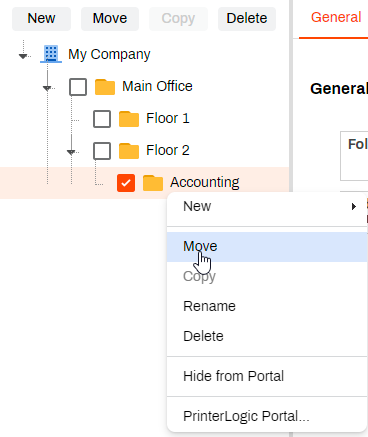Image resolution: width=368 pixels, height=437 pixels.
Task: Click the Accounting folder icon
Action: [153, 183]
